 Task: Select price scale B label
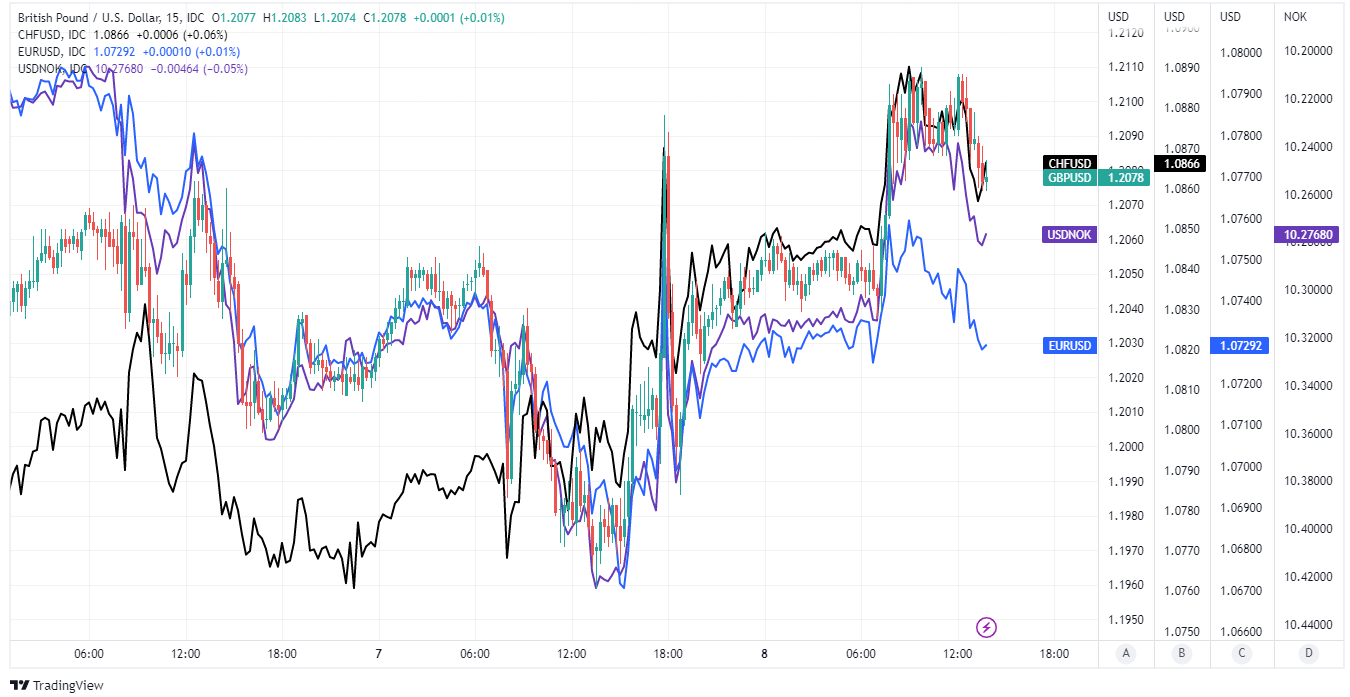[1182, 654]
